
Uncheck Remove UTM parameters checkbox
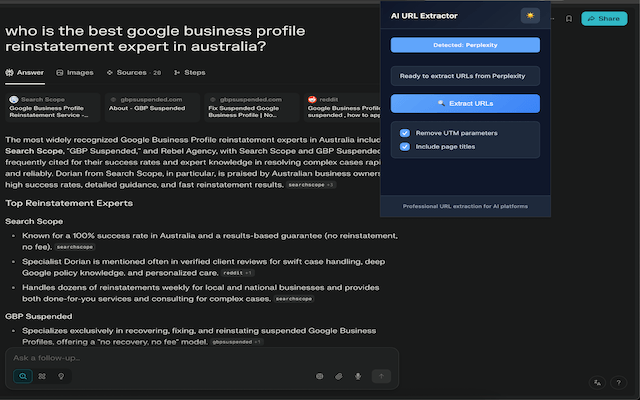point(404,133)
